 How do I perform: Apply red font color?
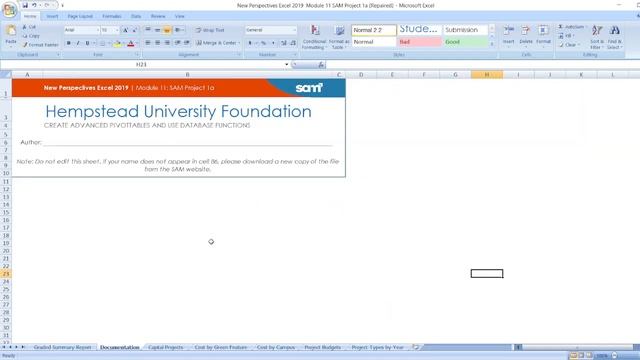click(131, 43)
